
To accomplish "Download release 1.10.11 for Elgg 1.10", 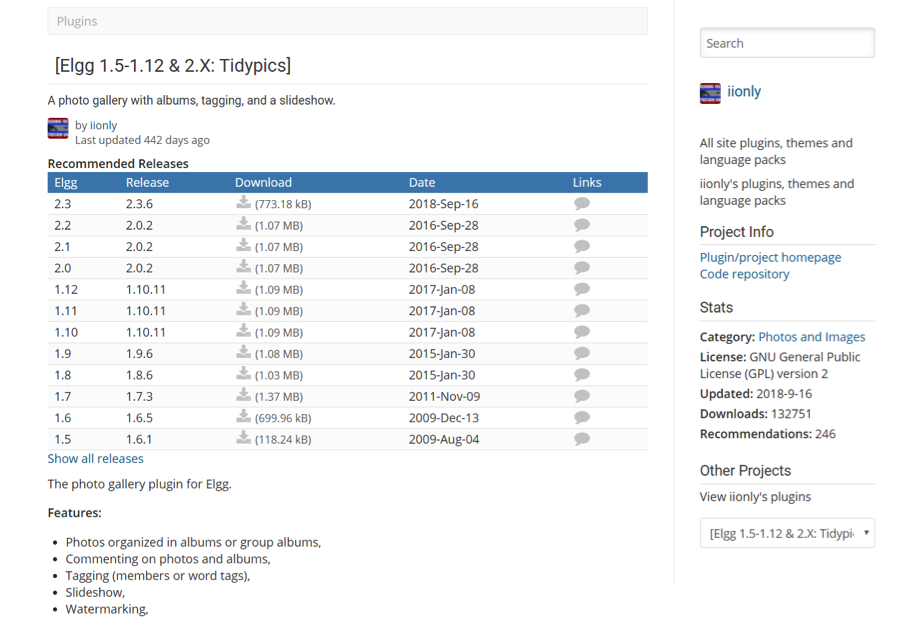I will [x=243, y=331].
